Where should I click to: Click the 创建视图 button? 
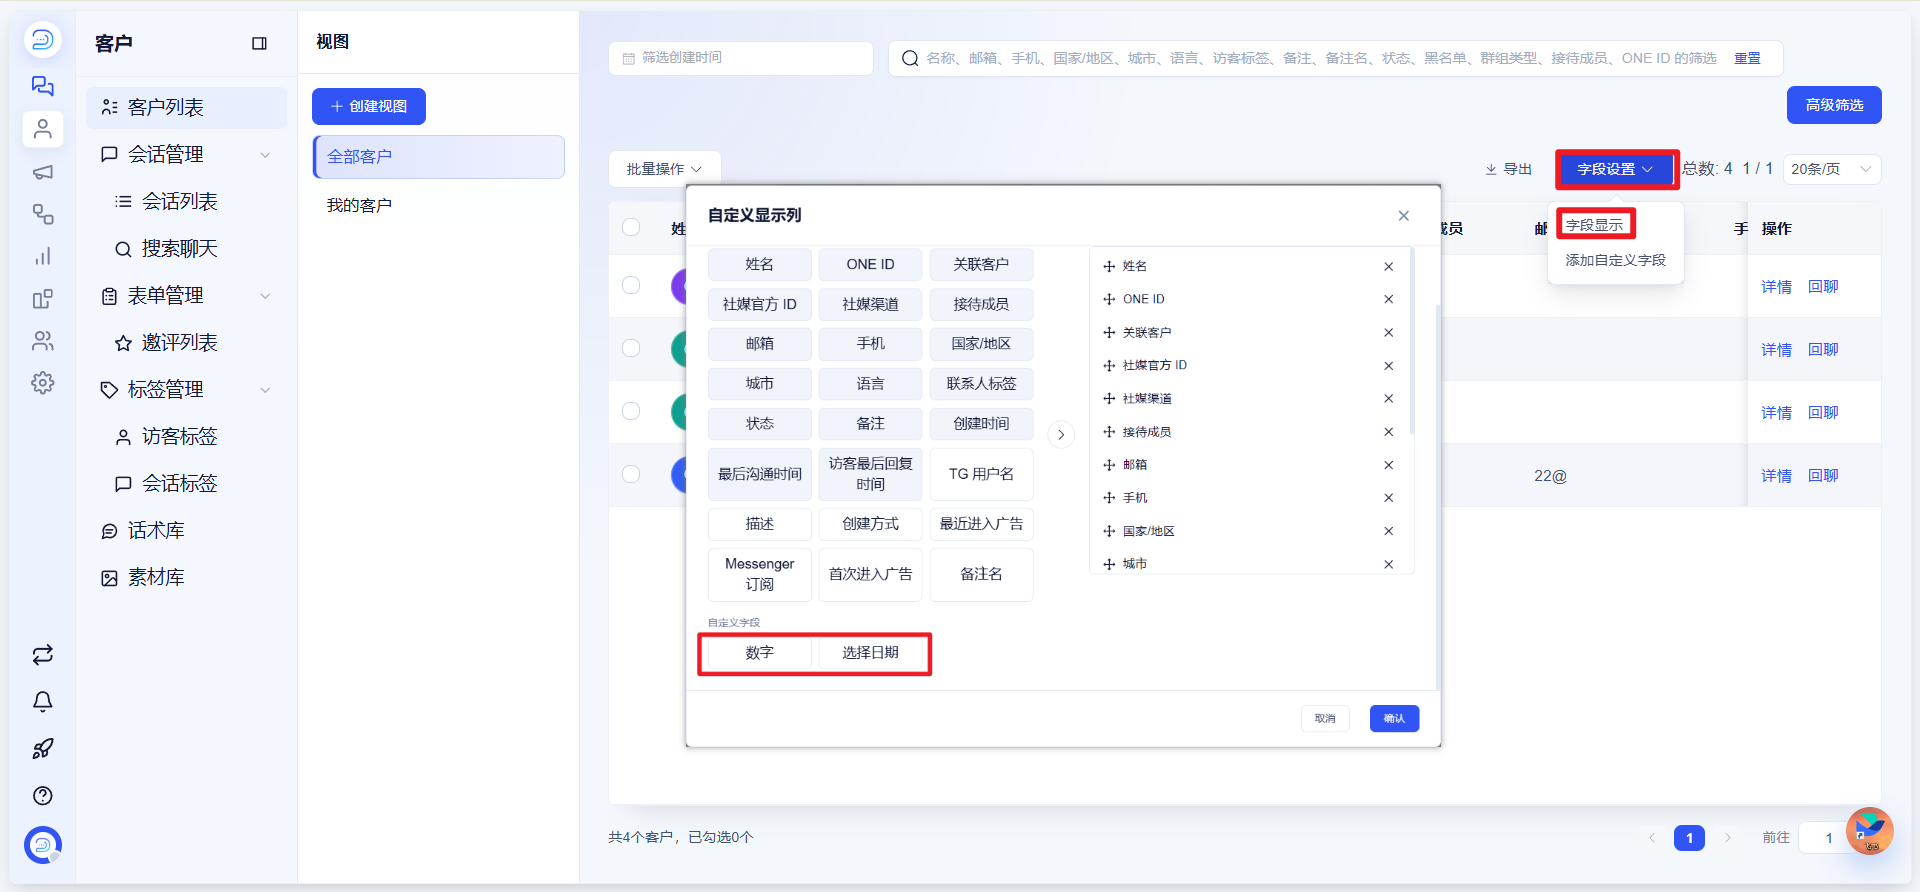click(x=369, y=106)
